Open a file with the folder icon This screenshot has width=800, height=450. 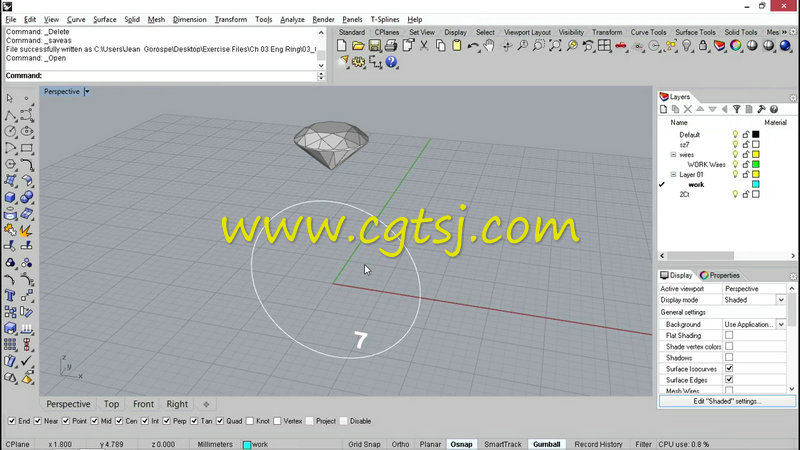point(358,46)
